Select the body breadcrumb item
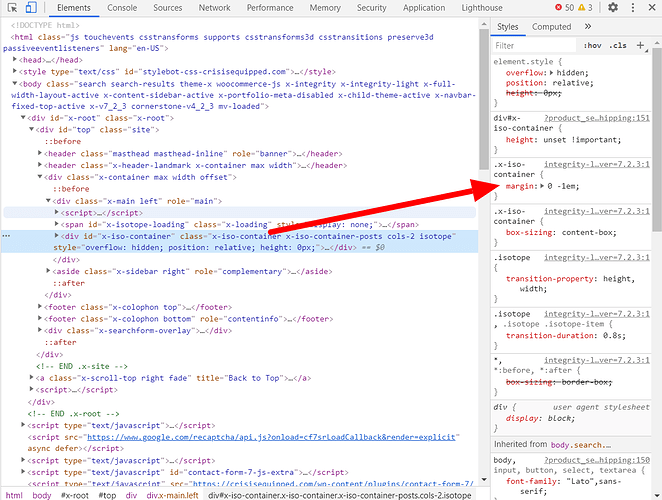 coord(41,495)
